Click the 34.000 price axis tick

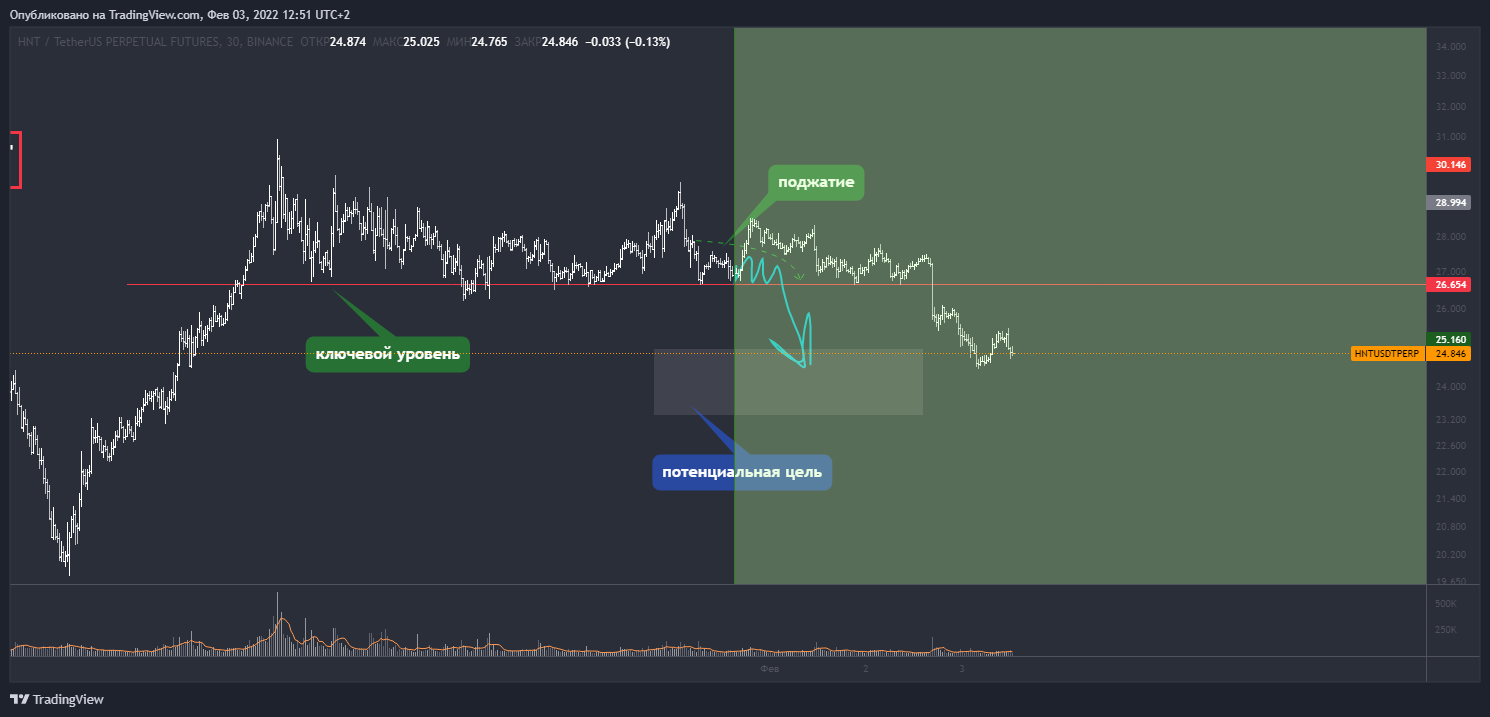click(1450, 47)
